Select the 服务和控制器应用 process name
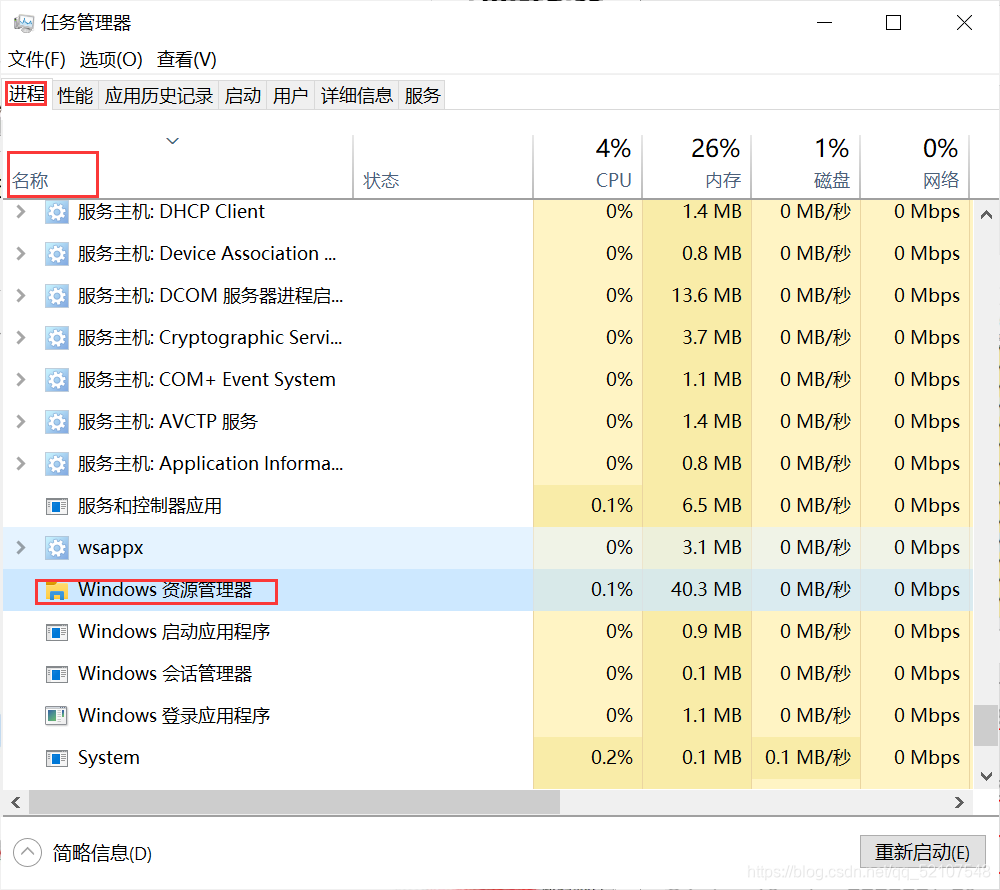Viewport: 1000px width, 890px height. click(x=149, y=506)
